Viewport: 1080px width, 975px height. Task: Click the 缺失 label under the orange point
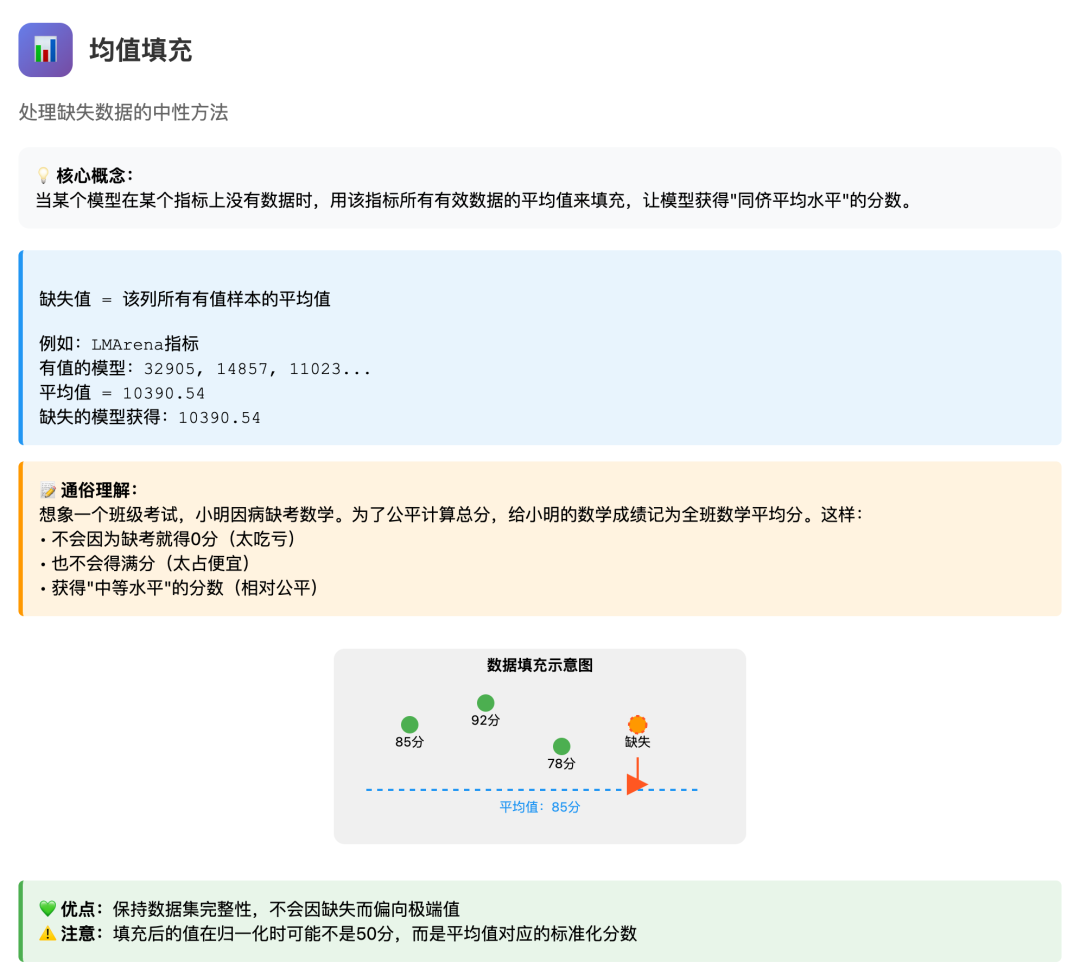coord(638,742)
